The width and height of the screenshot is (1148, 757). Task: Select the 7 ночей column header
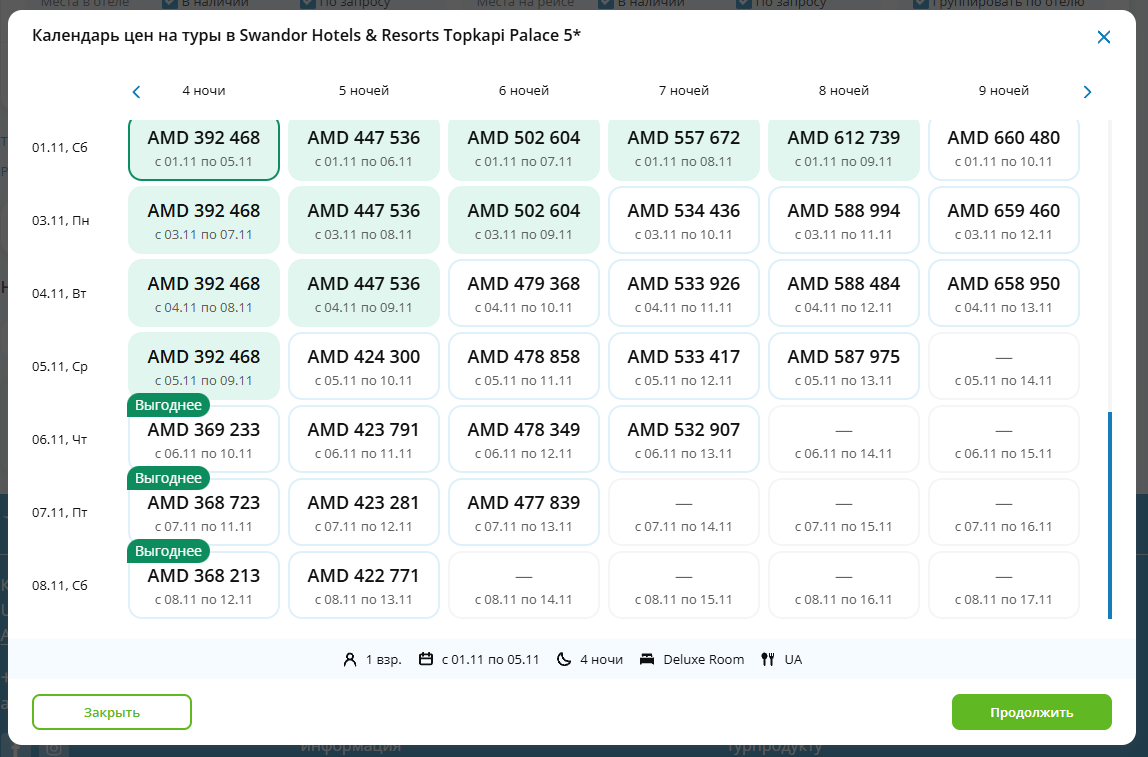(684, 91)
